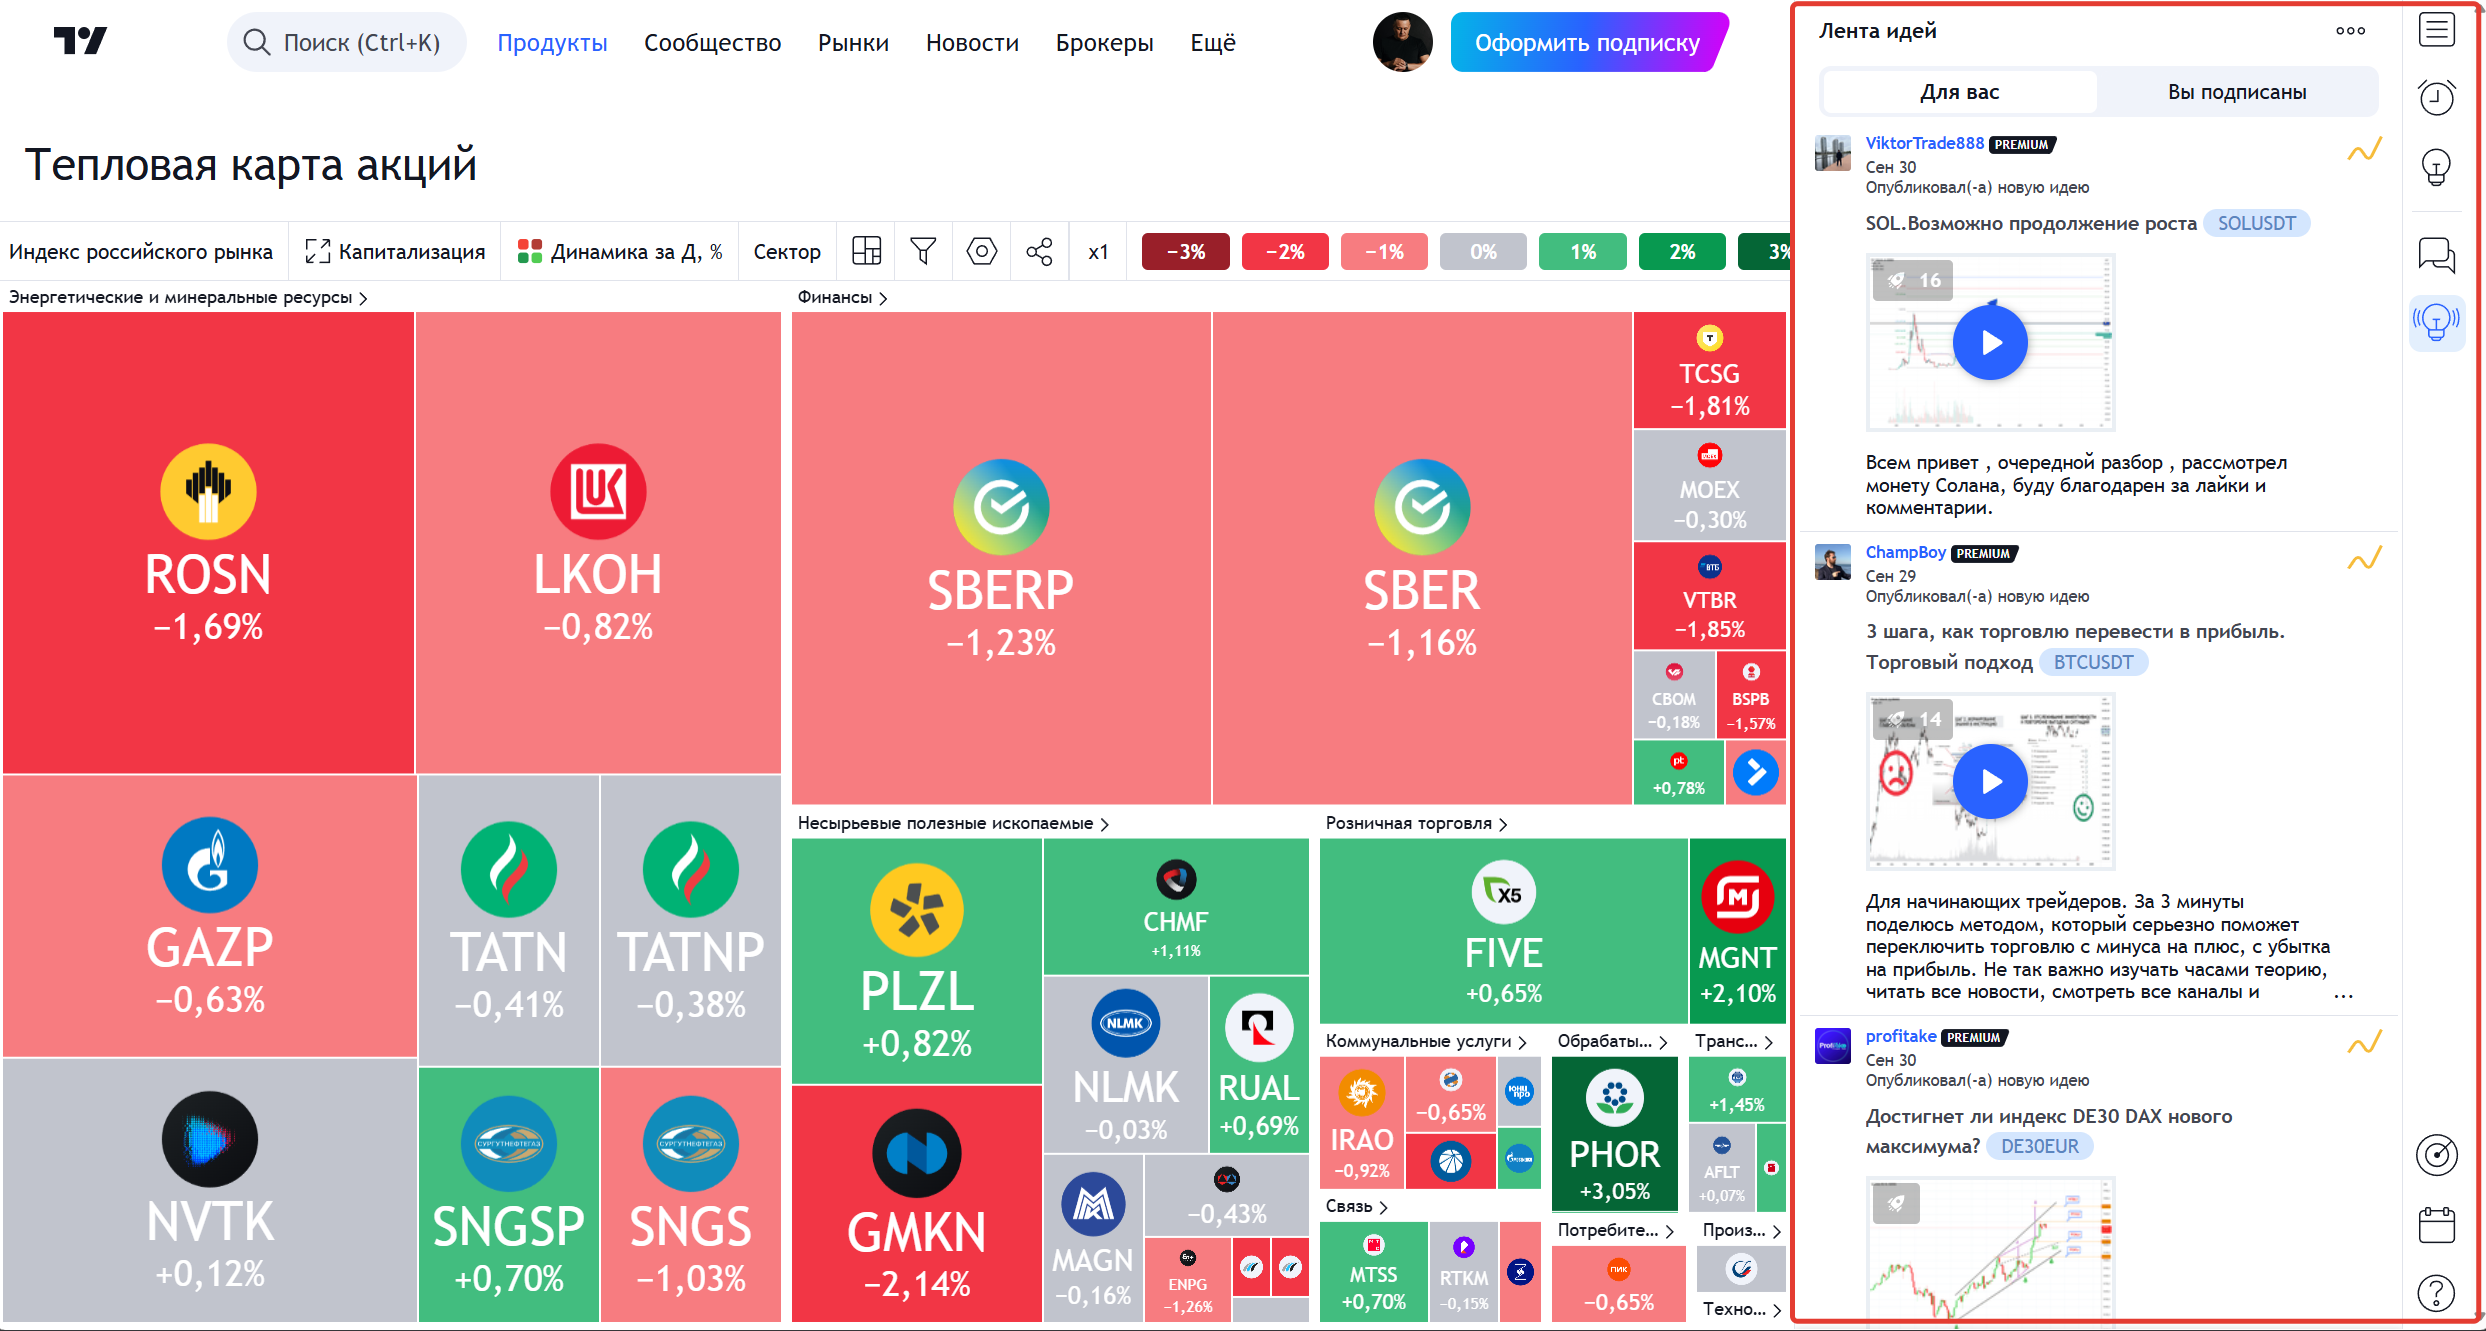Open the Сектор grouping dropdown
The height and width of the screenshot is (1331, 2486).
787,252
